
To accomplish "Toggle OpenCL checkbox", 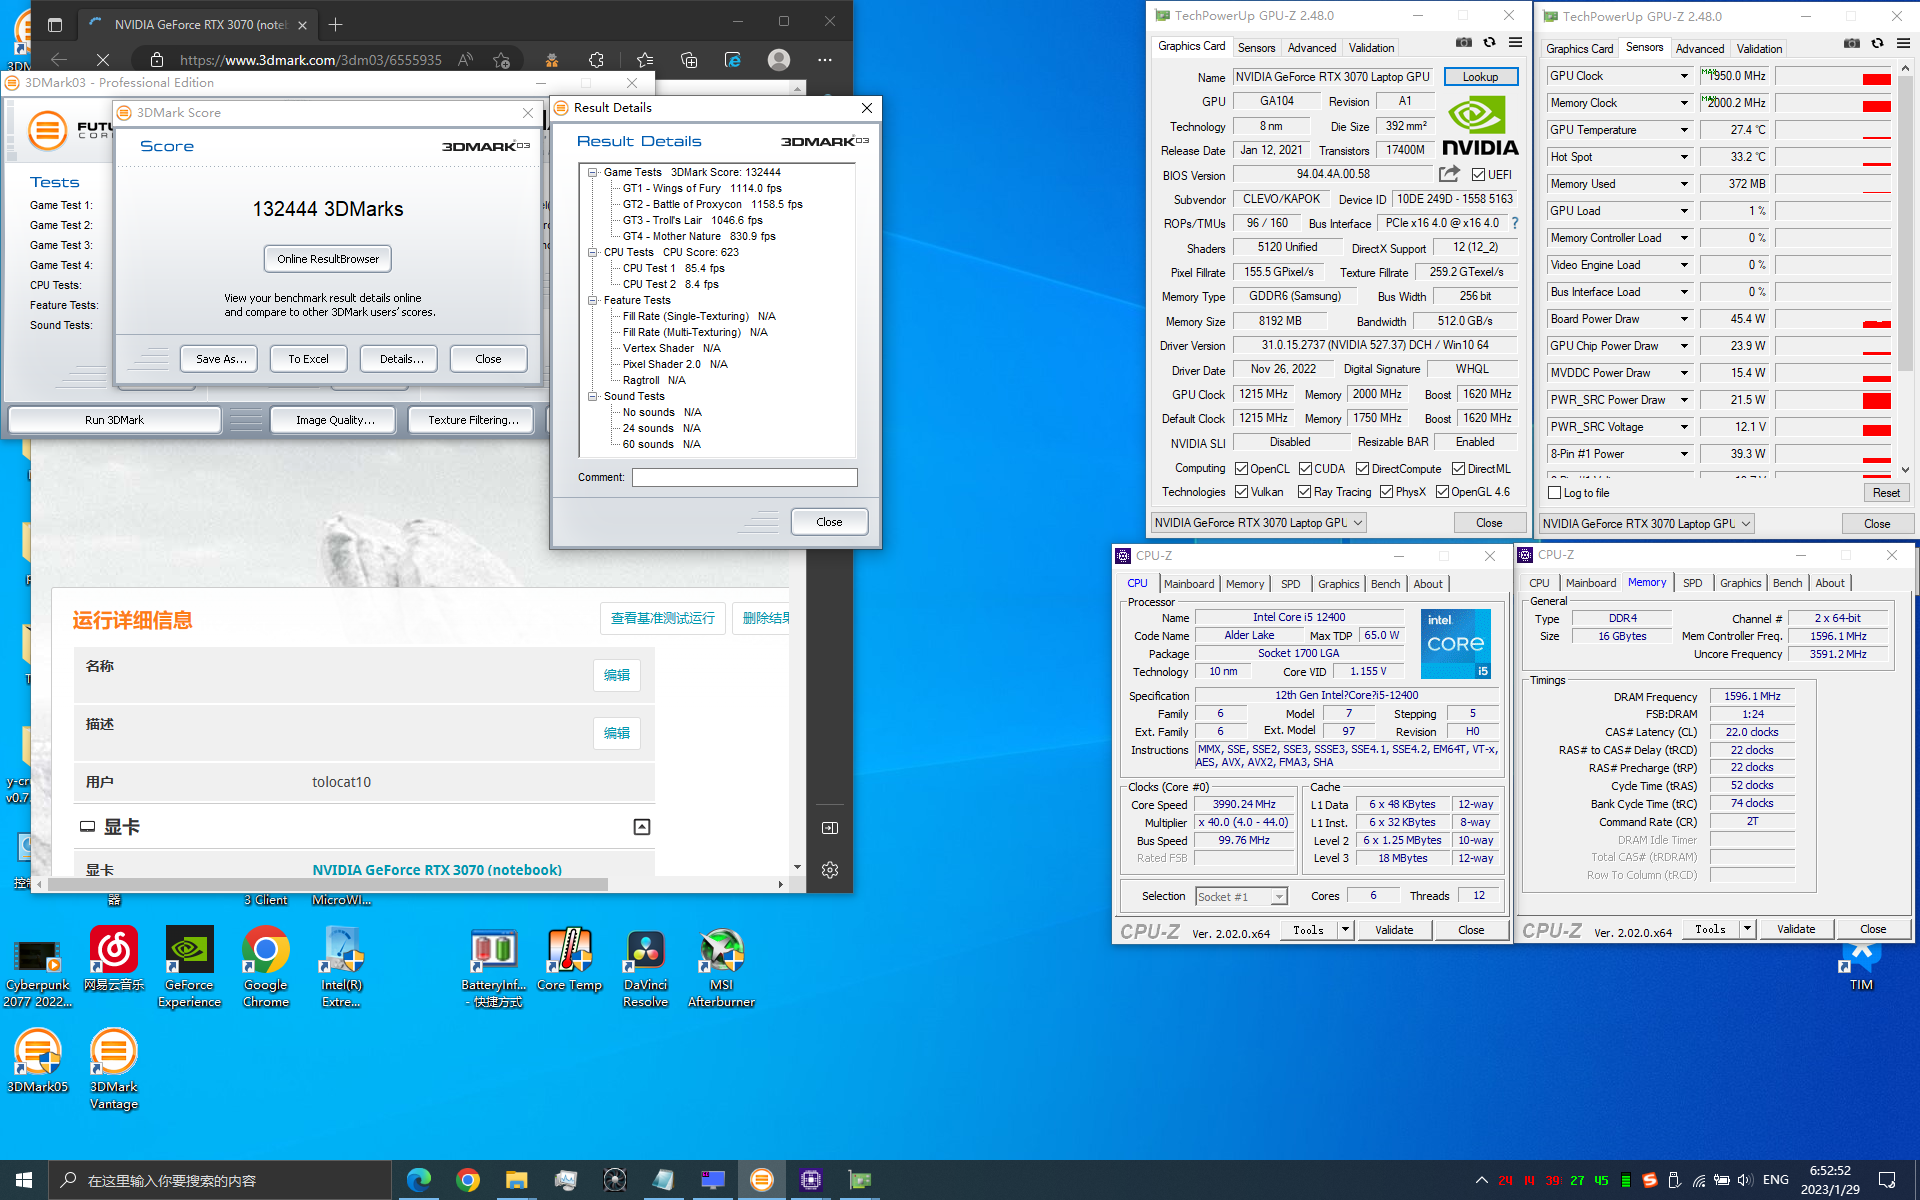I will click(1241, 469).
